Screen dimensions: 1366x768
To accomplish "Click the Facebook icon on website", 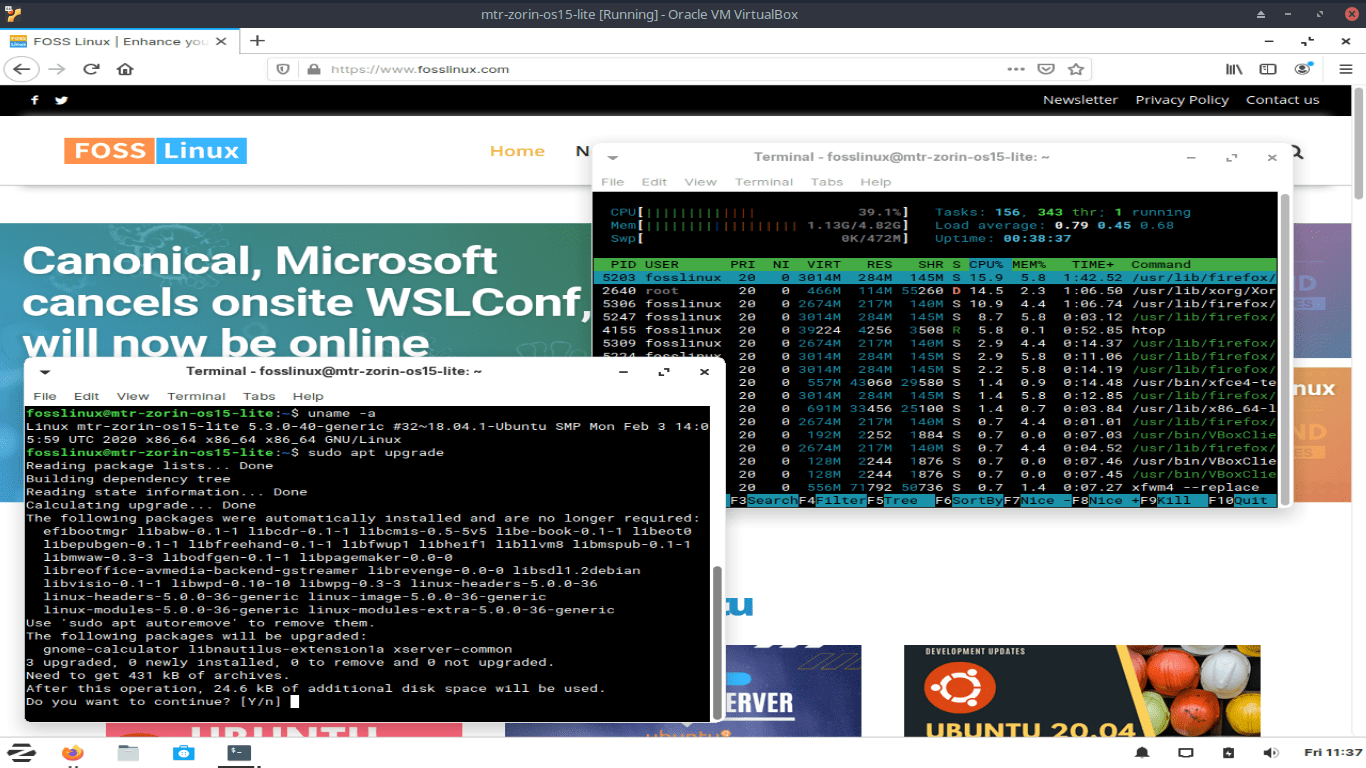I will [35, 100].
